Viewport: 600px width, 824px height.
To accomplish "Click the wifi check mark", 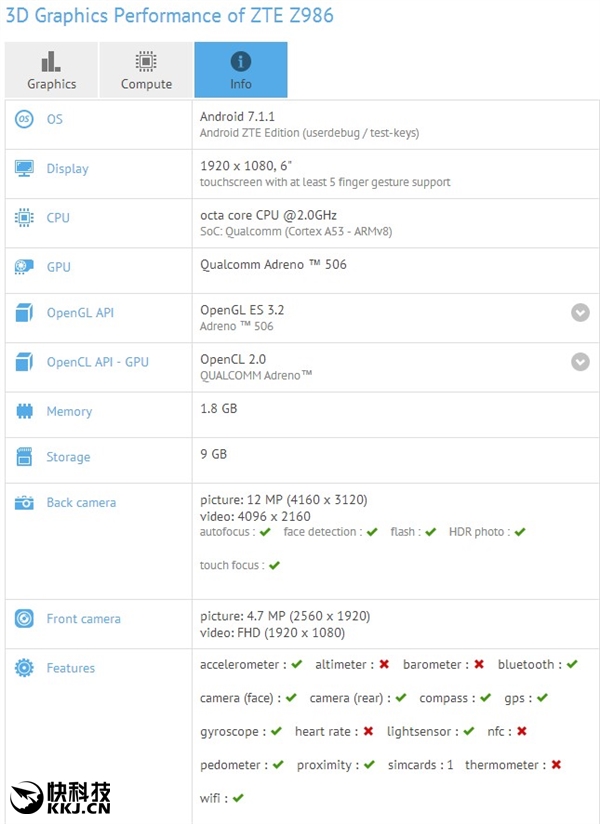I will (238, 798).
